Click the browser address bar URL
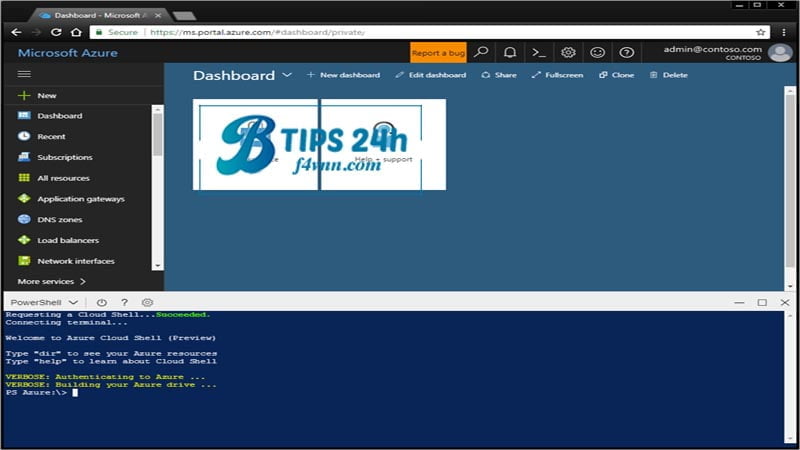This screenshot has height=450, width=800. click(258, 32)
